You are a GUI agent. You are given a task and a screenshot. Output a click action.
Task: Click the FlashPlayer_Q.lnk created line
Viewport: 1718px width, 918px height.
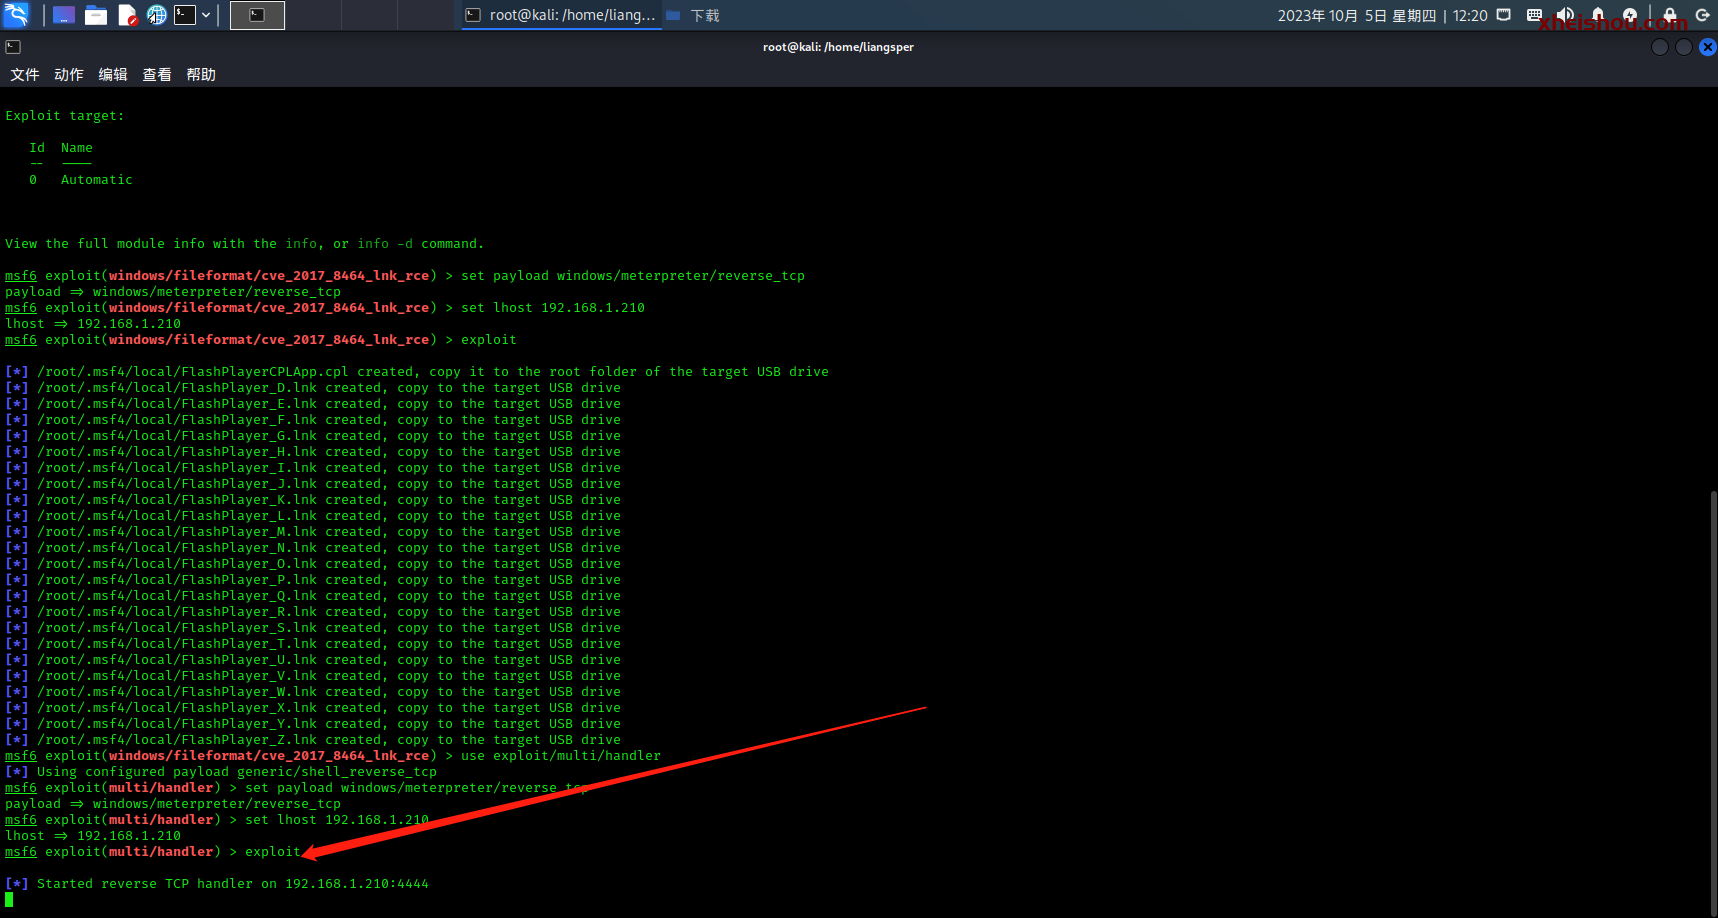[x=313, y=596]
